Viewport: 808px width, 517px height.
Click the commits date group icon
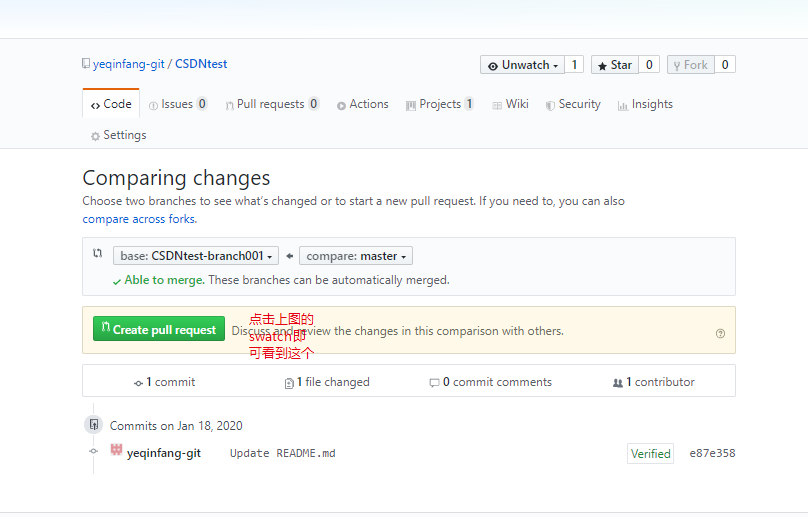click(x=93, y=425)
